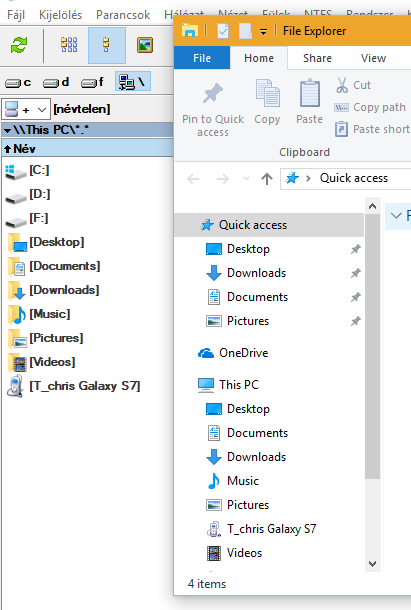Click the Copy button in Clipboard group
411x610 pixels.
pos(267,102)
